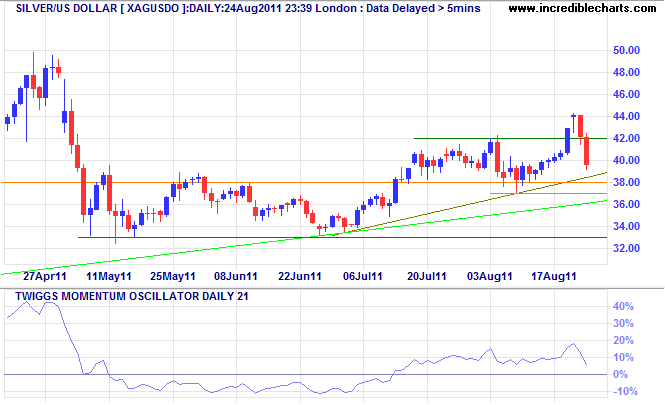The width and height of the screenshot is (665, 405).
Task: Click the 03Aug11 date label
Action: point(490,277)
